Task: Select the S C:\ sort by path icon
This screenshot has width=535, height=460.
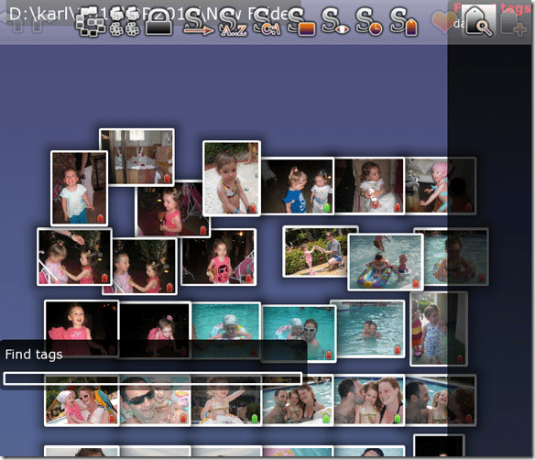Action: click(268, 22)
